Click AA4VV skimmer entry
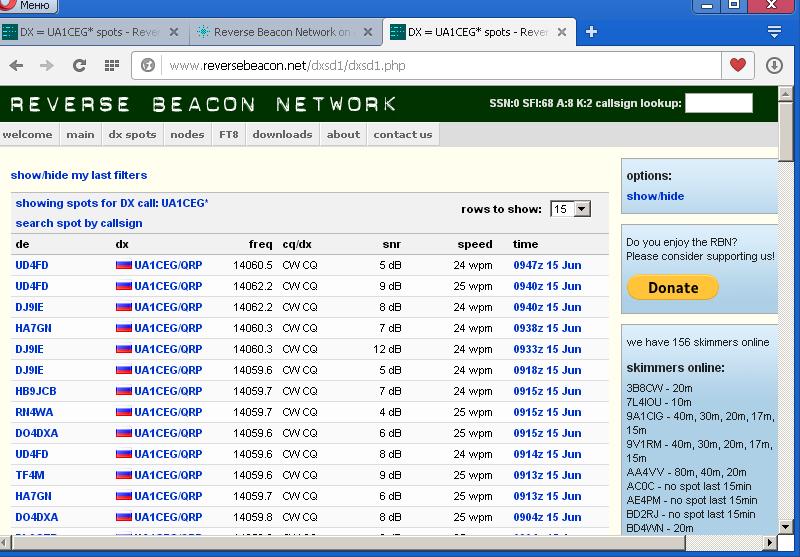Viewport: 800px width, 557px height. (x=686, y=472)
